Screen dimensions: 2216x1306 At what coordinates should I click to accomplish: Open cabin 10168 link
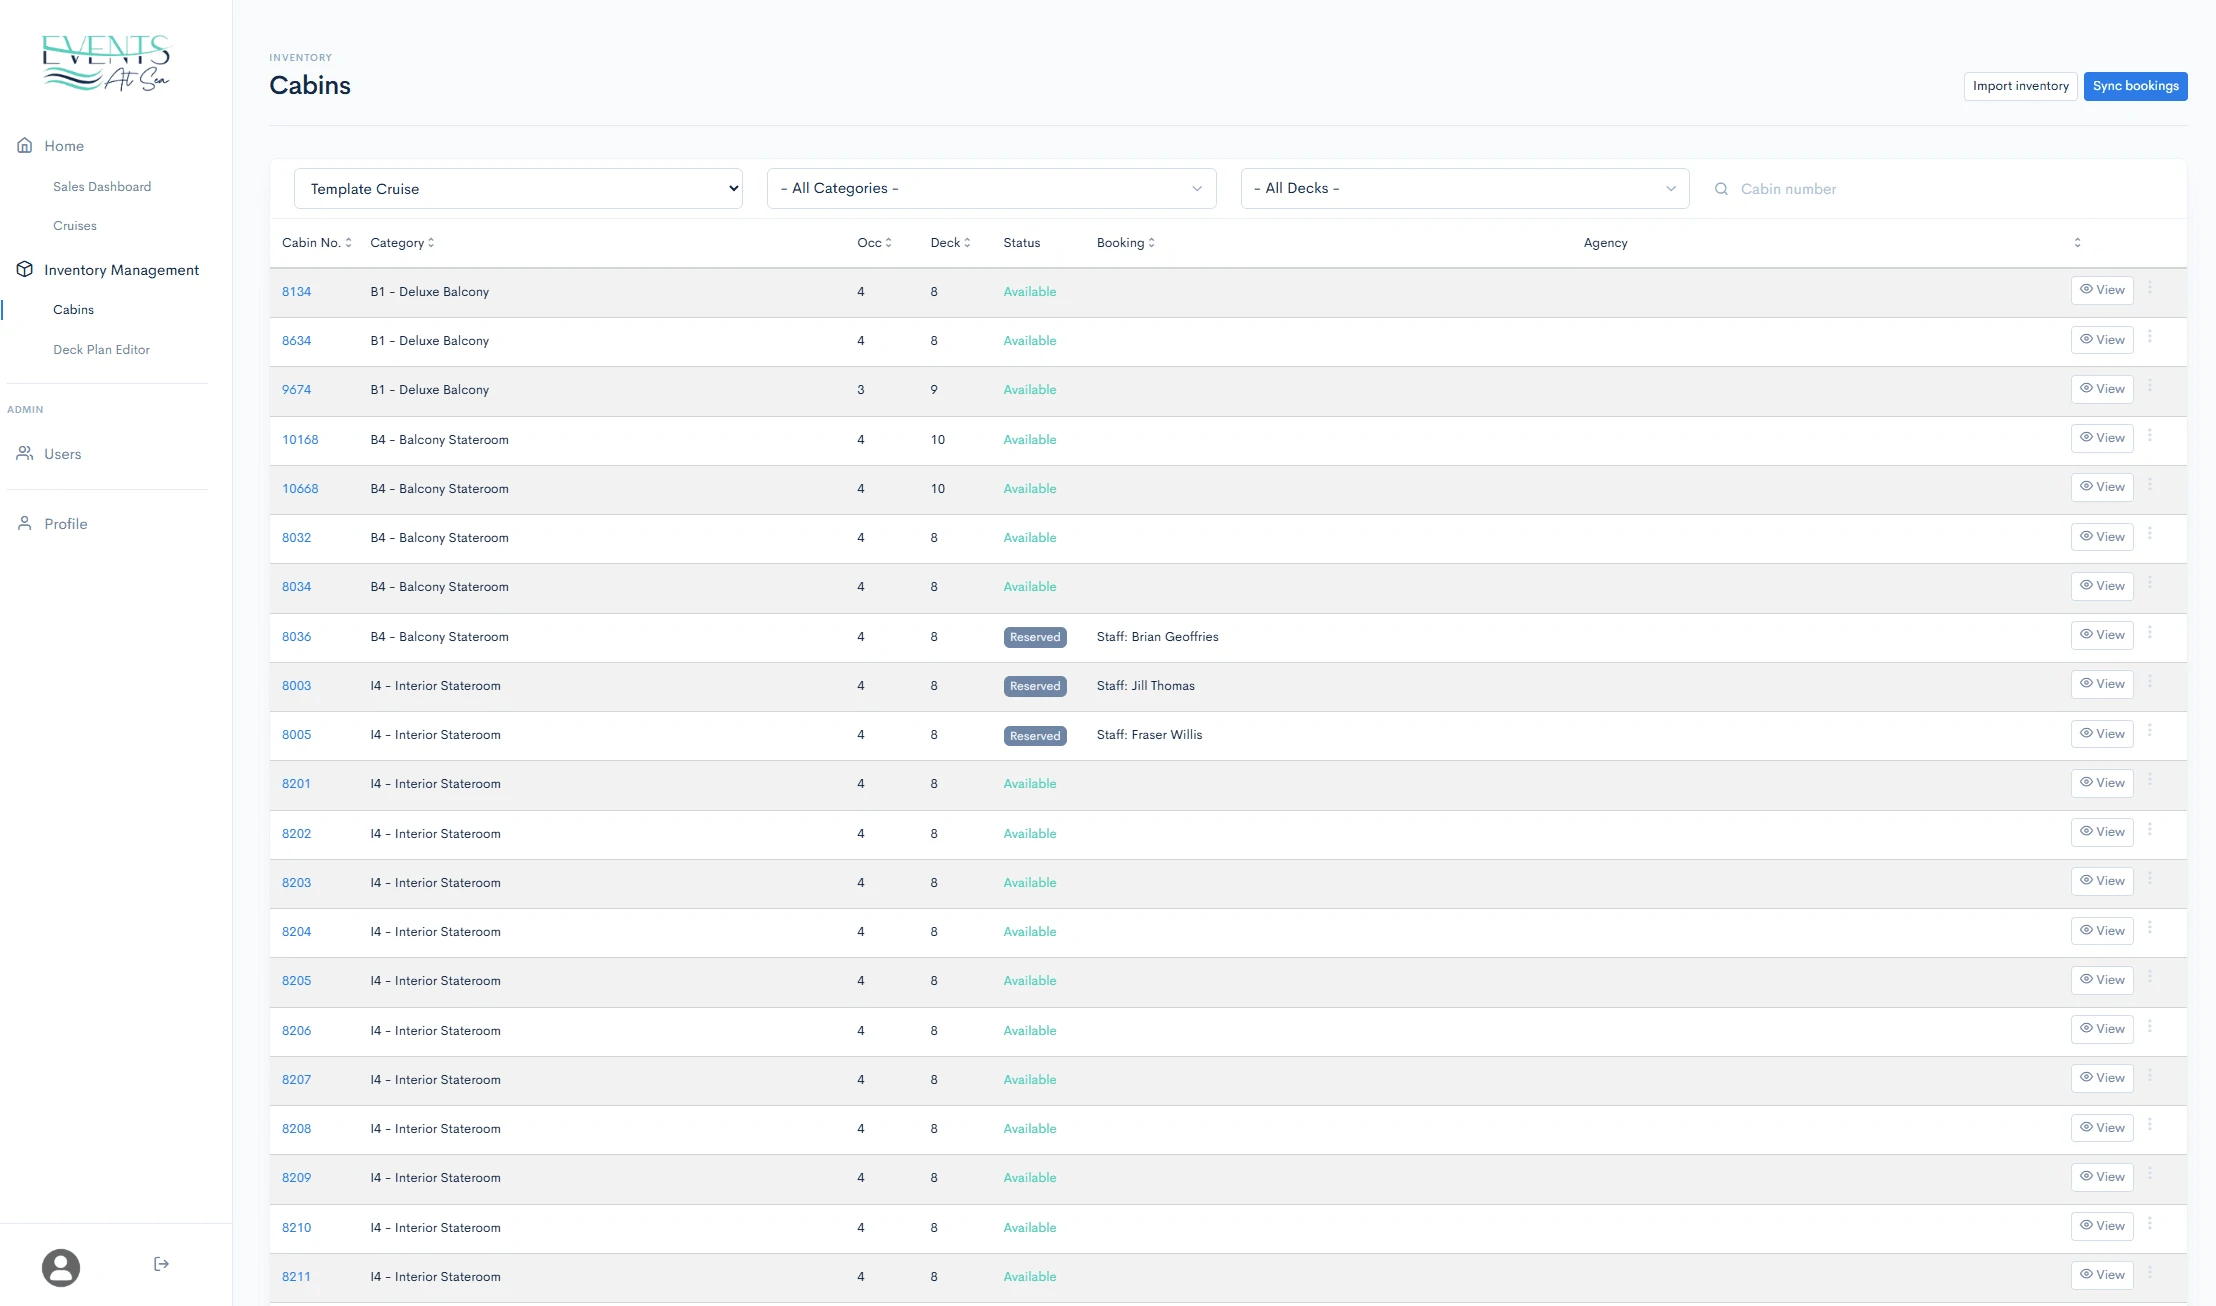(300, 440)
